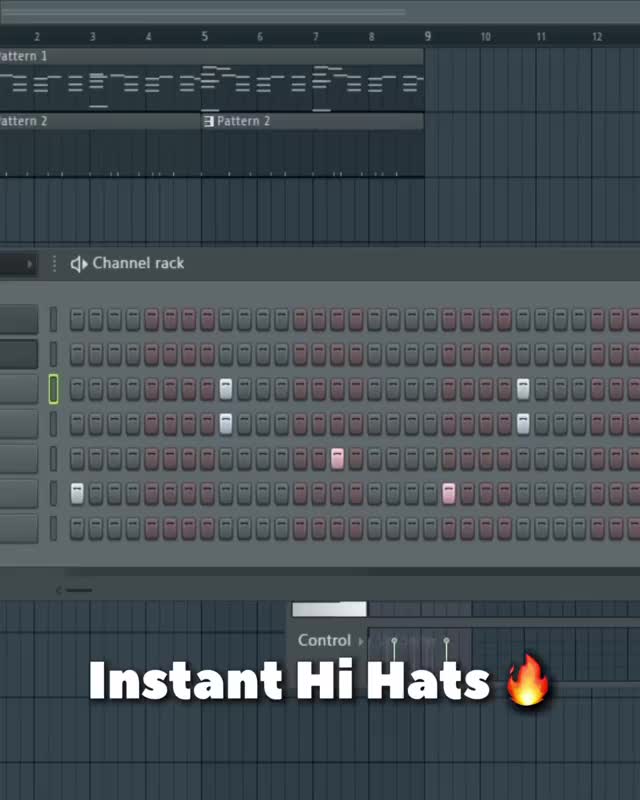Adjust the second velocity handle in Control lane
Screen dimensions: 640x800
coord(447,640)
